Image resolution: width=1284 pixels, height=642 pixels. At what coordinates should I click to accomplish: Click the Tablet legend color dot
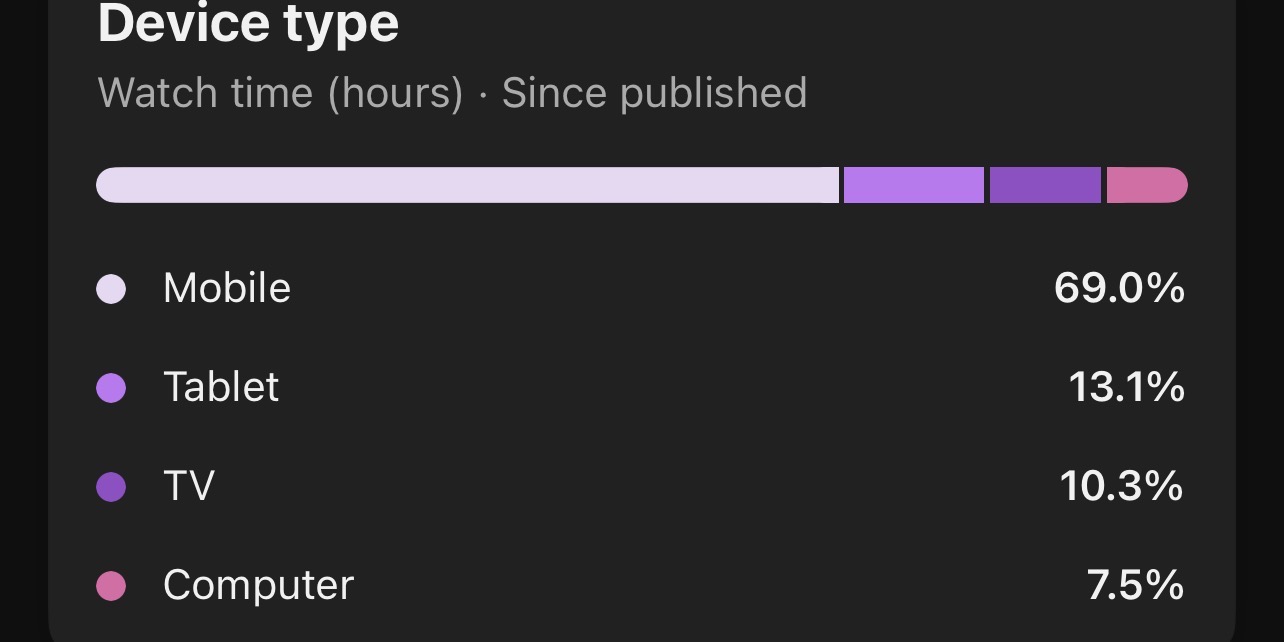111,388
